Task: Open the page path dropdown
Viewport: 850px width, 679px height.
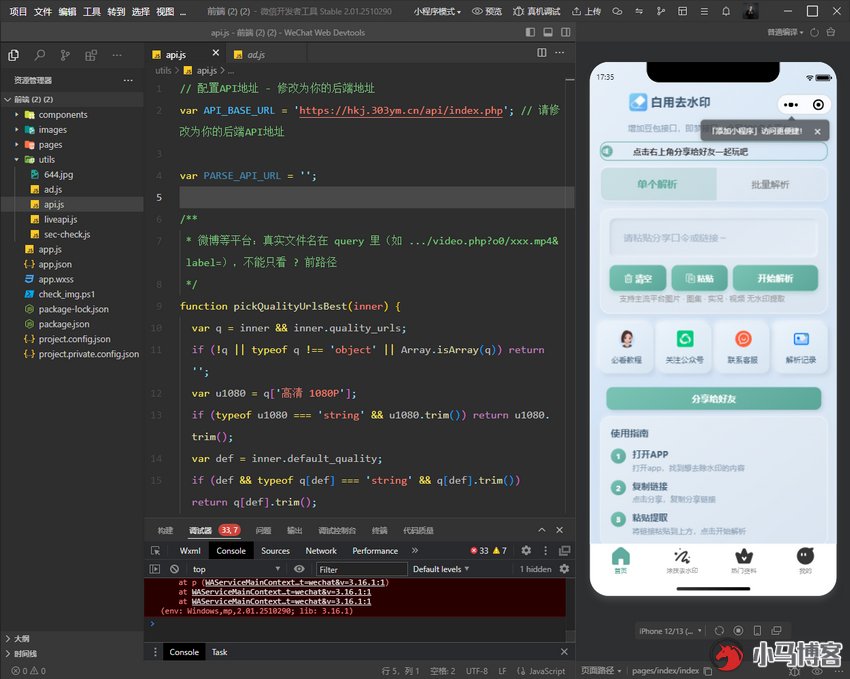Action: pyautogui.click(x=601, y=671)
